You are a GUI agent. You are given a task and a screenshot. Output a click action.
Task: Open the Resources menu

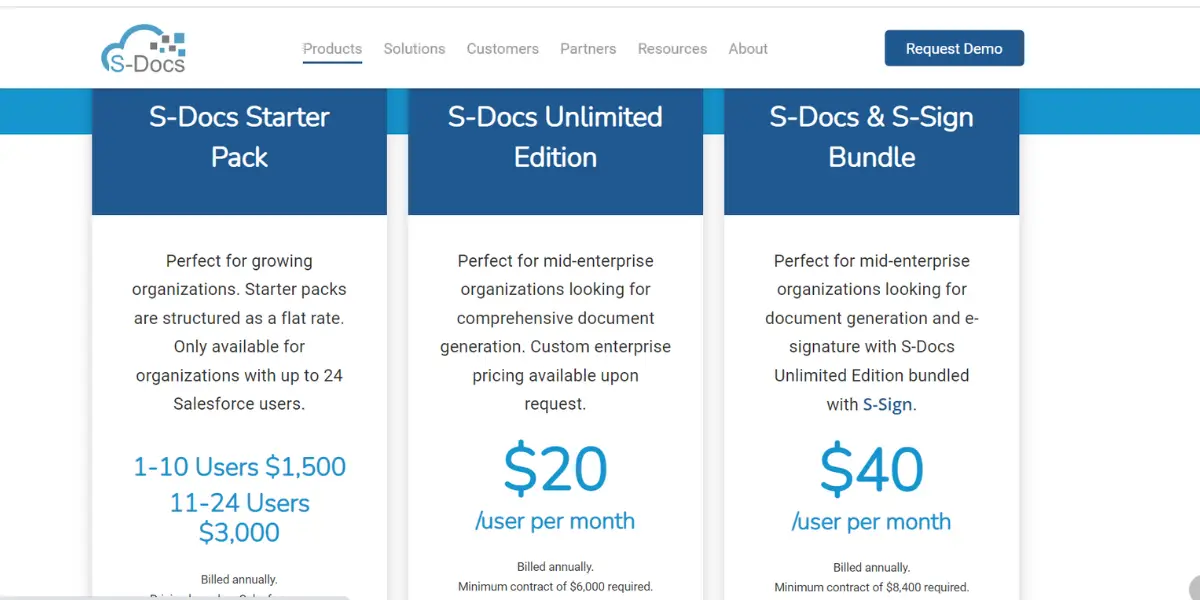click(x=672, y=48)
